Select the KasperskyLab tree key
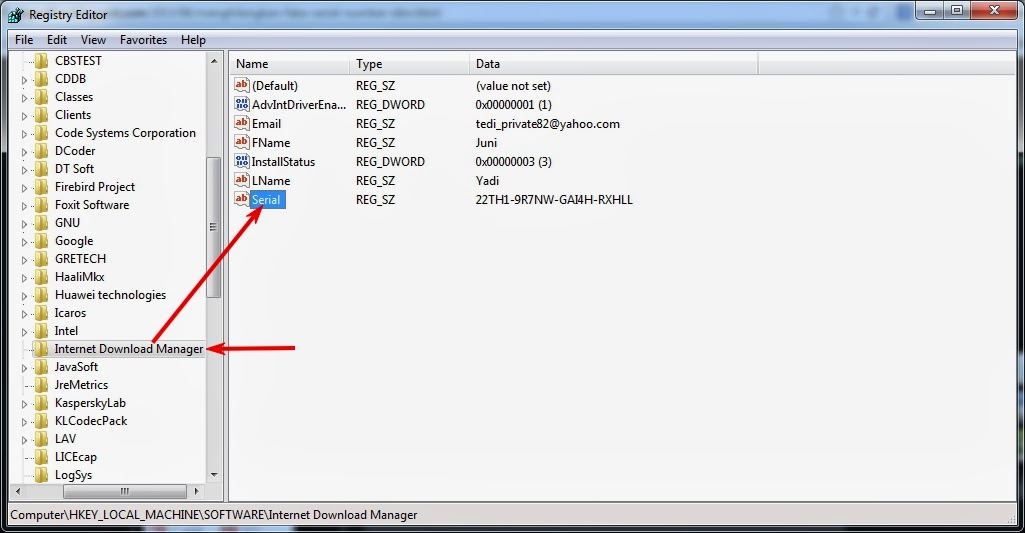This screenshot has height=533, width=1025. pyautogui.click(x=90, y=403)
